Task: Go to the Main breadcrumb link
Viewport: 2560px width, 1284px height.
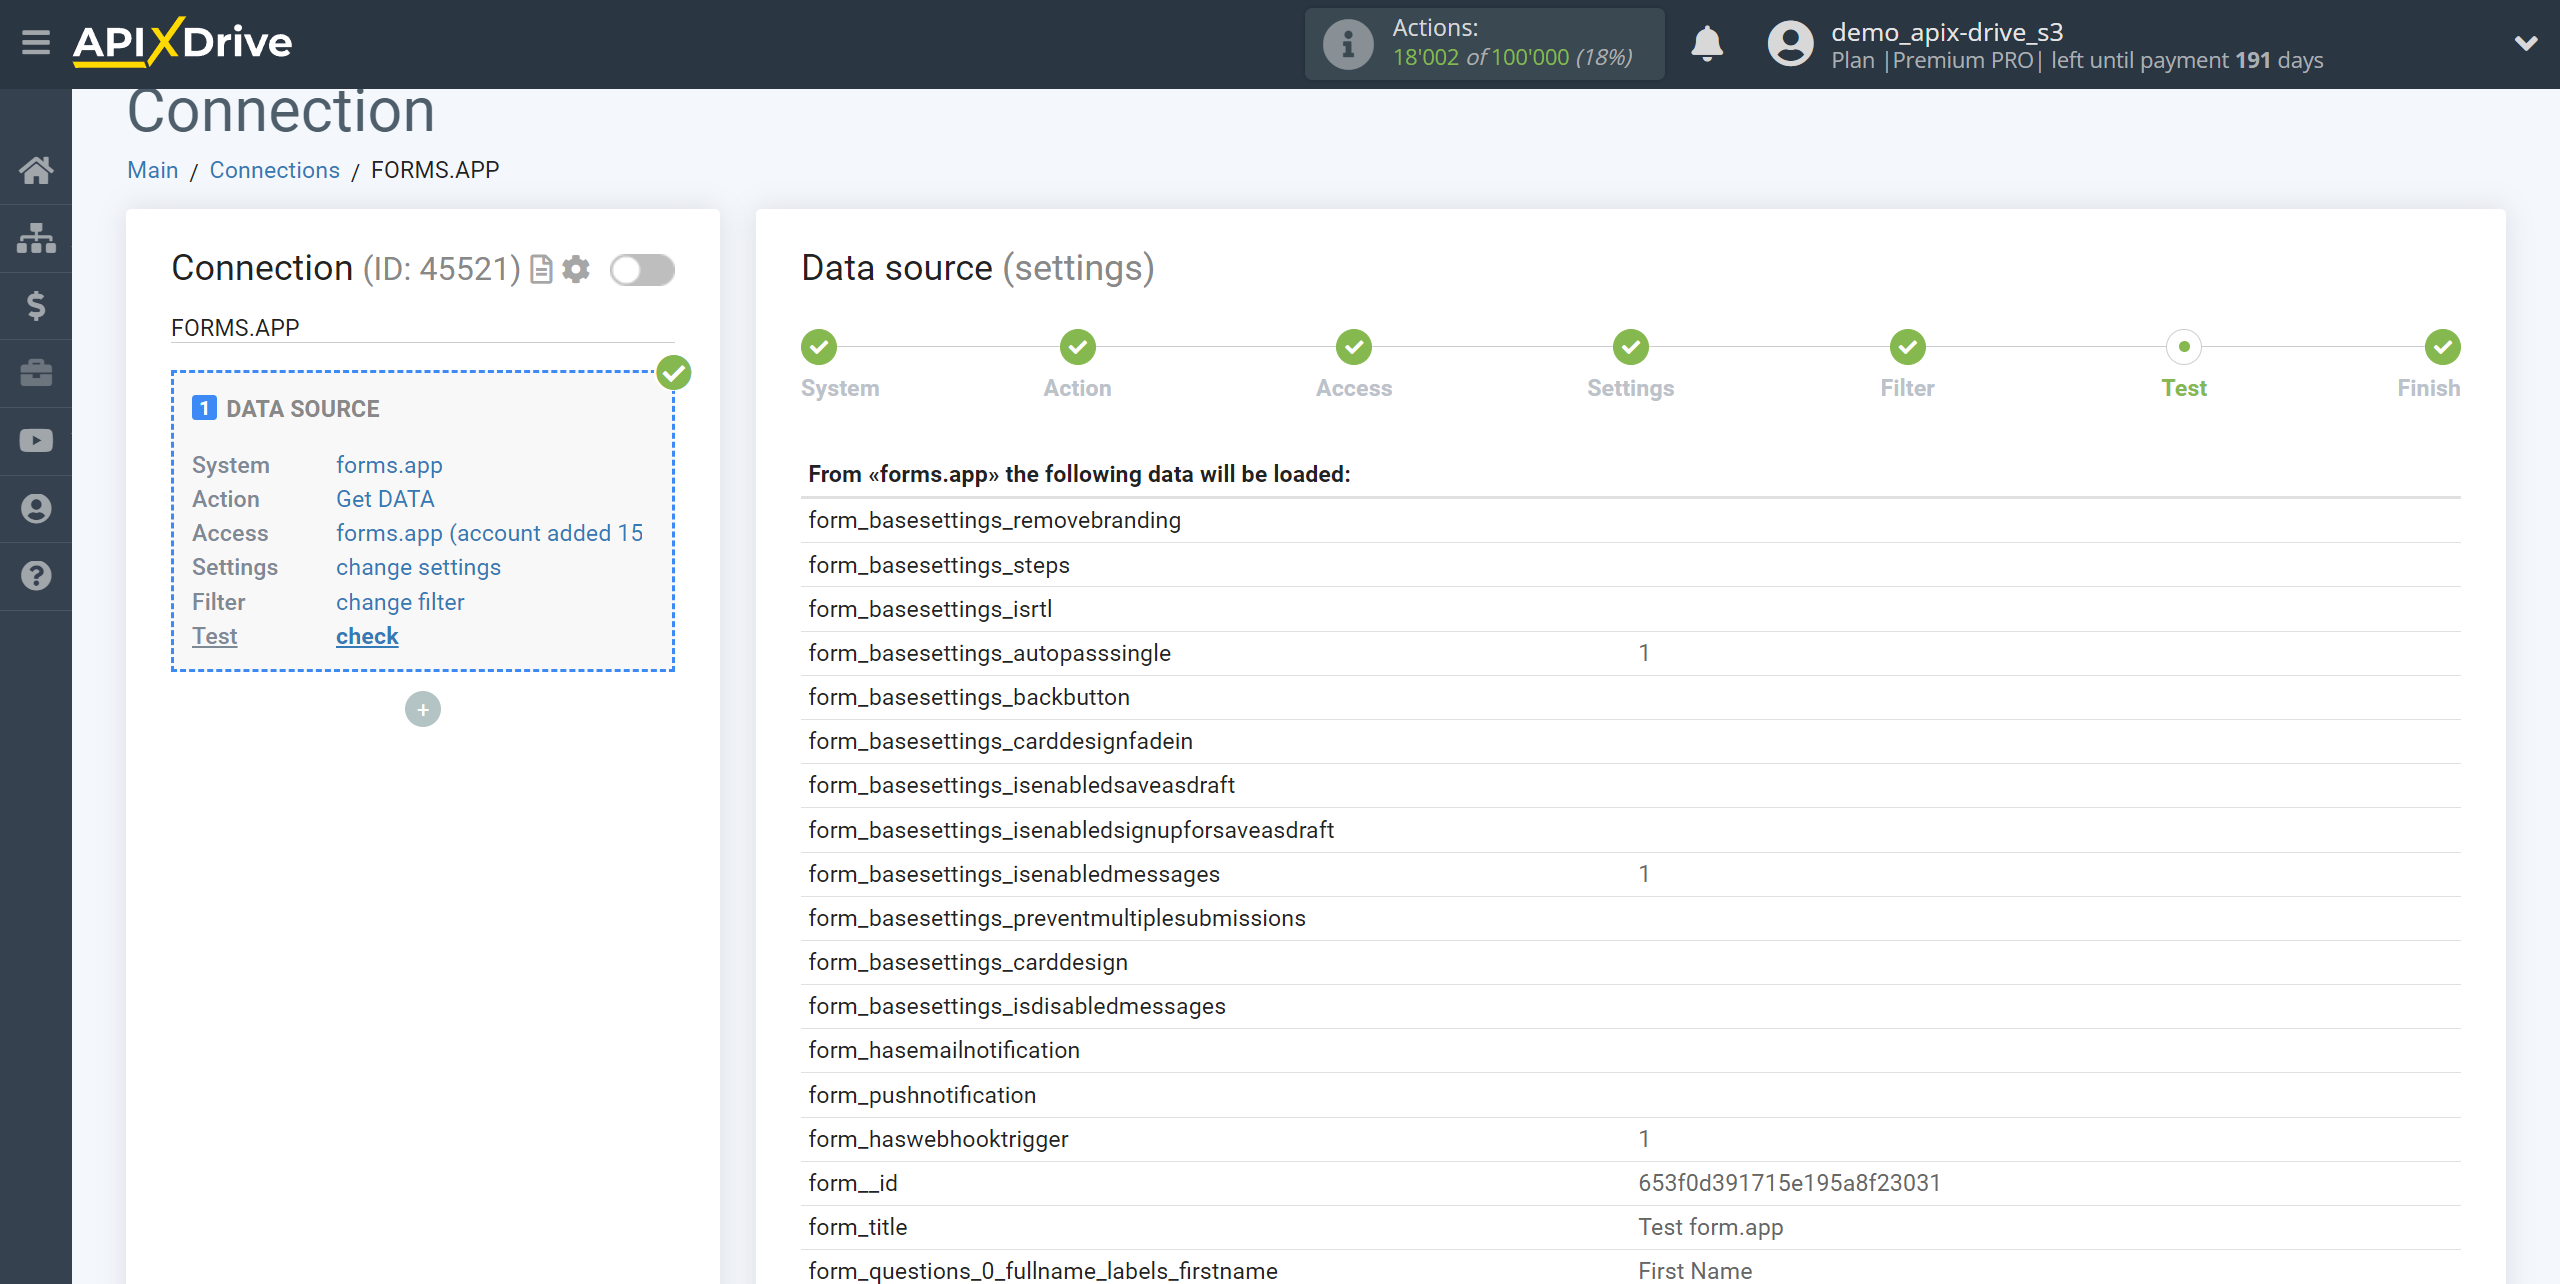Action: (153, 170)
